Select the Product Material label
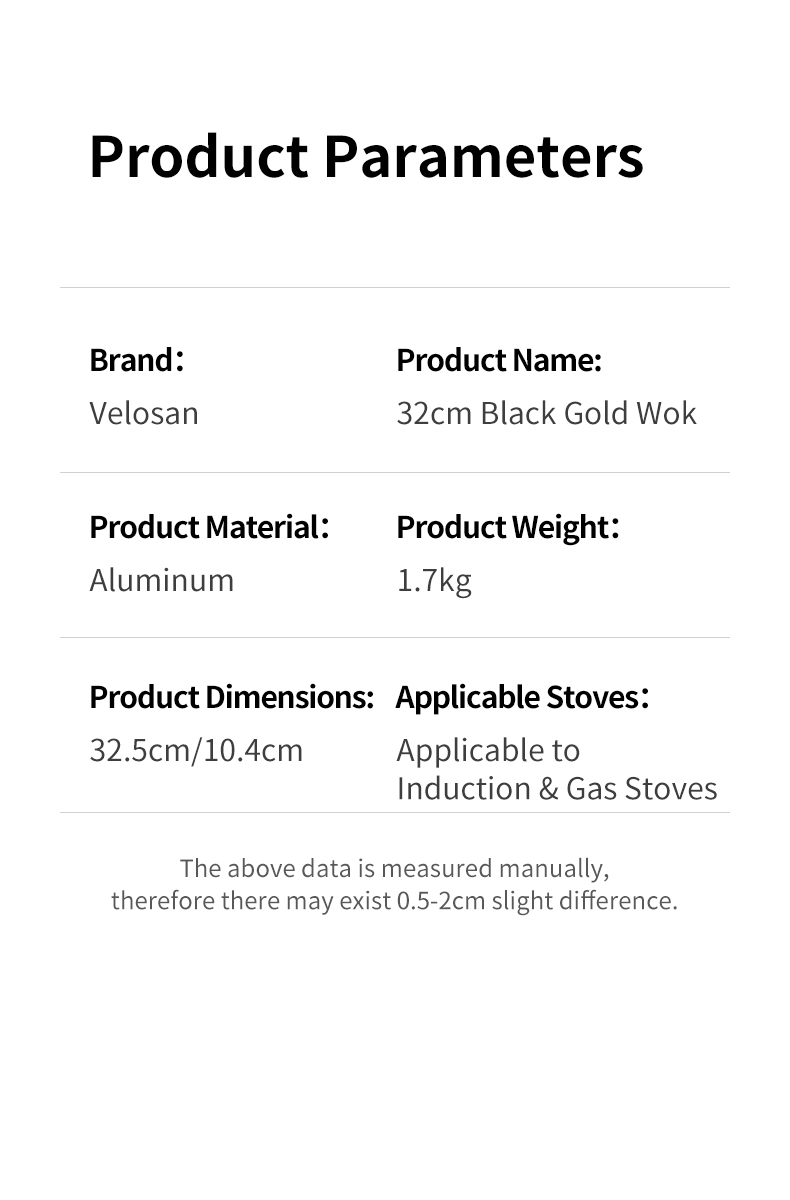 [x=209, y=527]
